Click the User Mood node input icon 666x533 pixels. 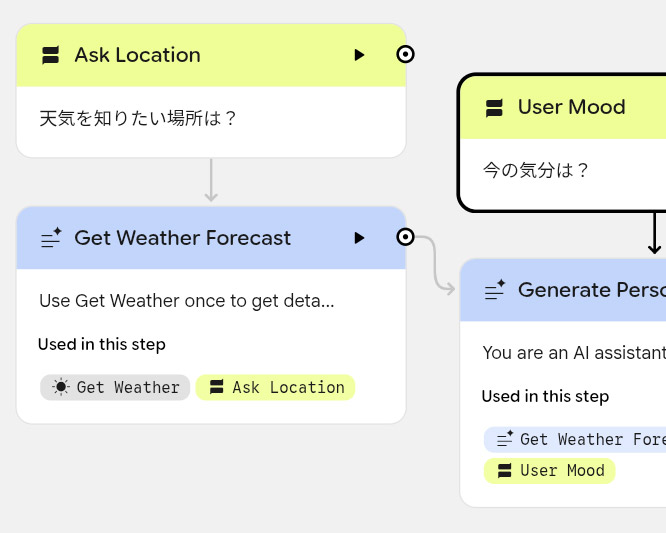(494, 108)
